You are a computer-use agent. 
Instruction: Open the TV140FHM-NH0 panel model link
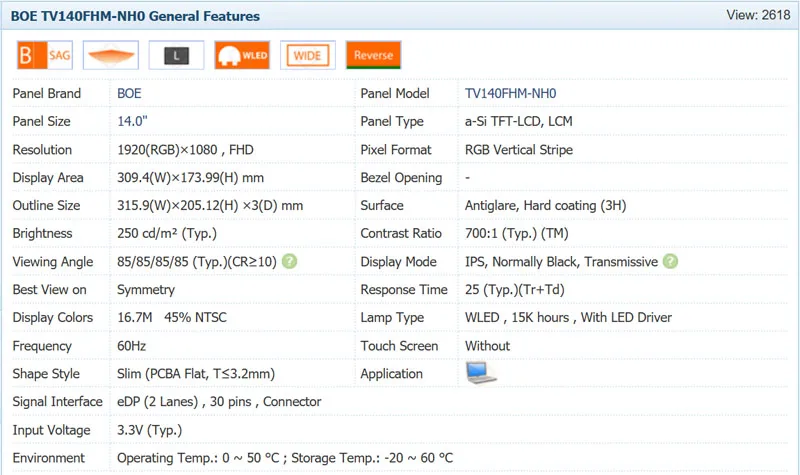click(x=510, y=93)
